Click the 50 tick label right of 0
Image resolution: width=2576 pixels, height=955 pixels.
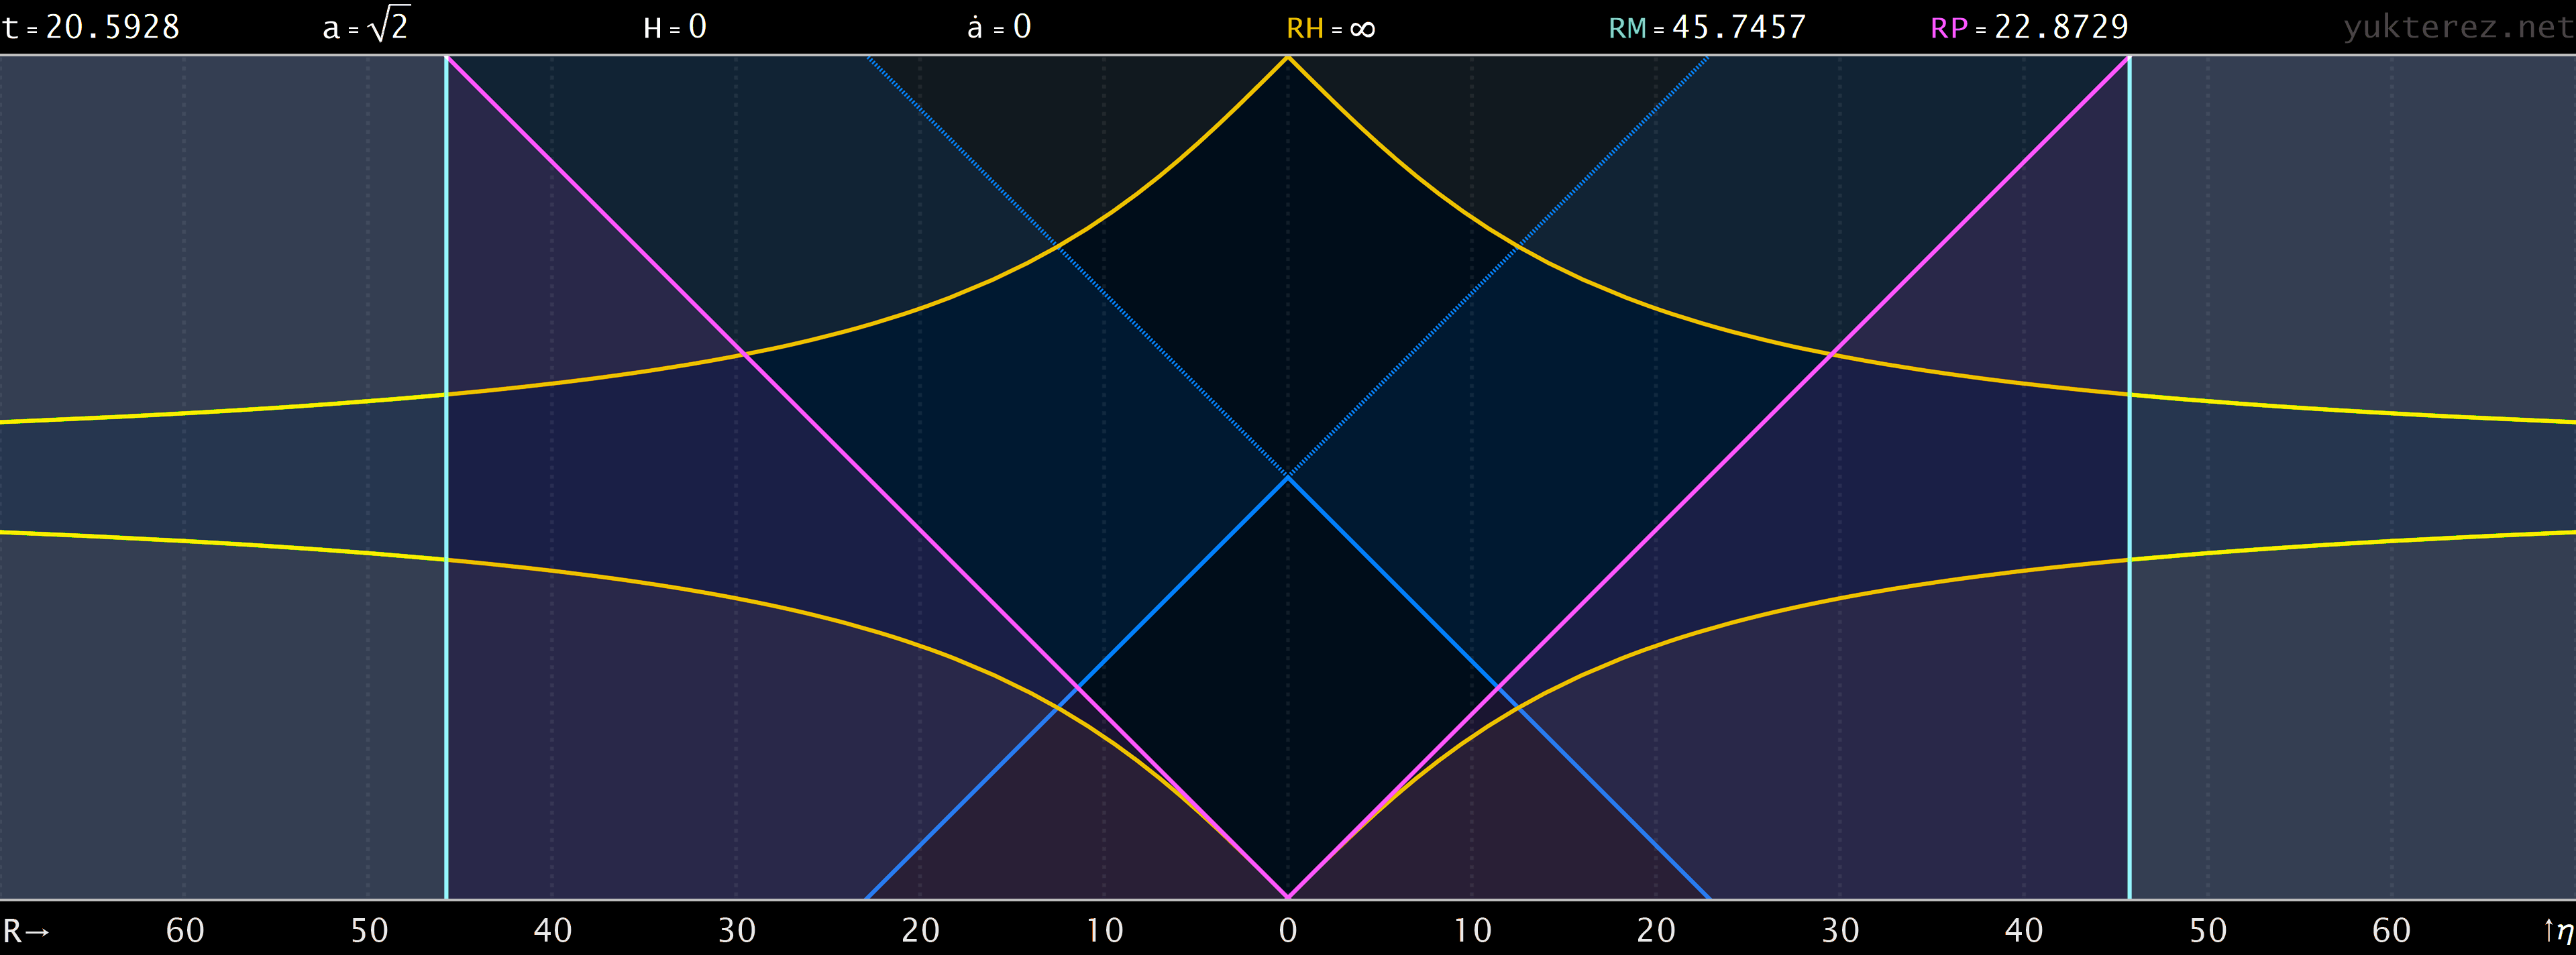point(2208,931)
